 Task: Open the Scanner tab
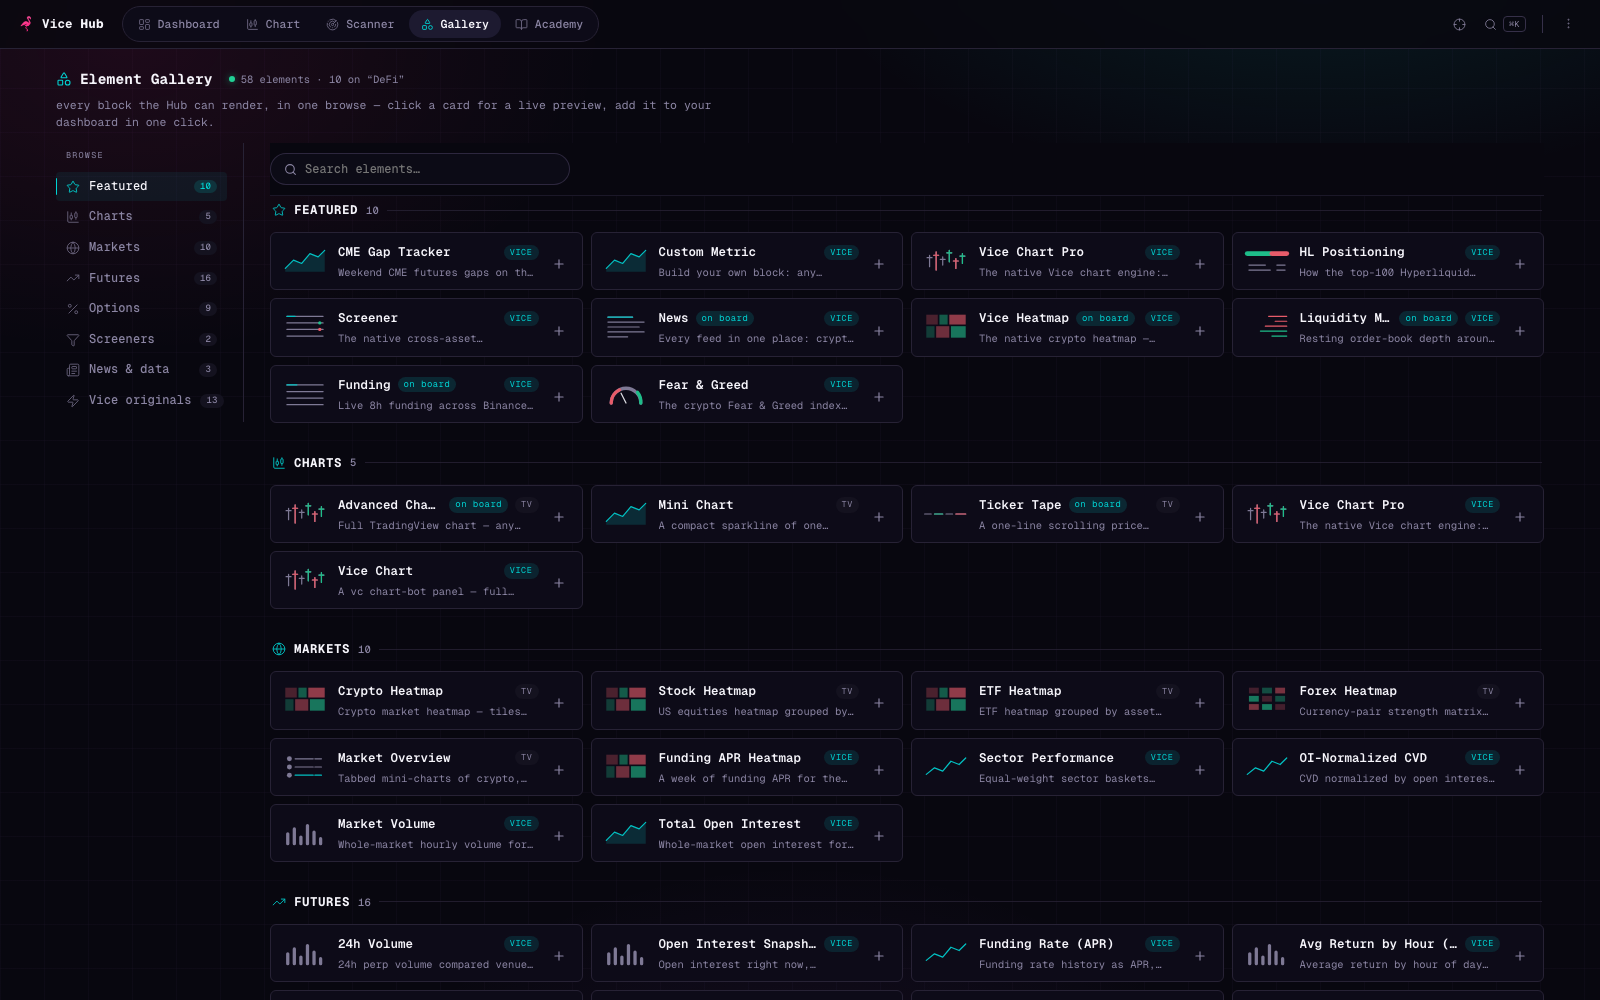pyautogui.click(x=360, y=24)
